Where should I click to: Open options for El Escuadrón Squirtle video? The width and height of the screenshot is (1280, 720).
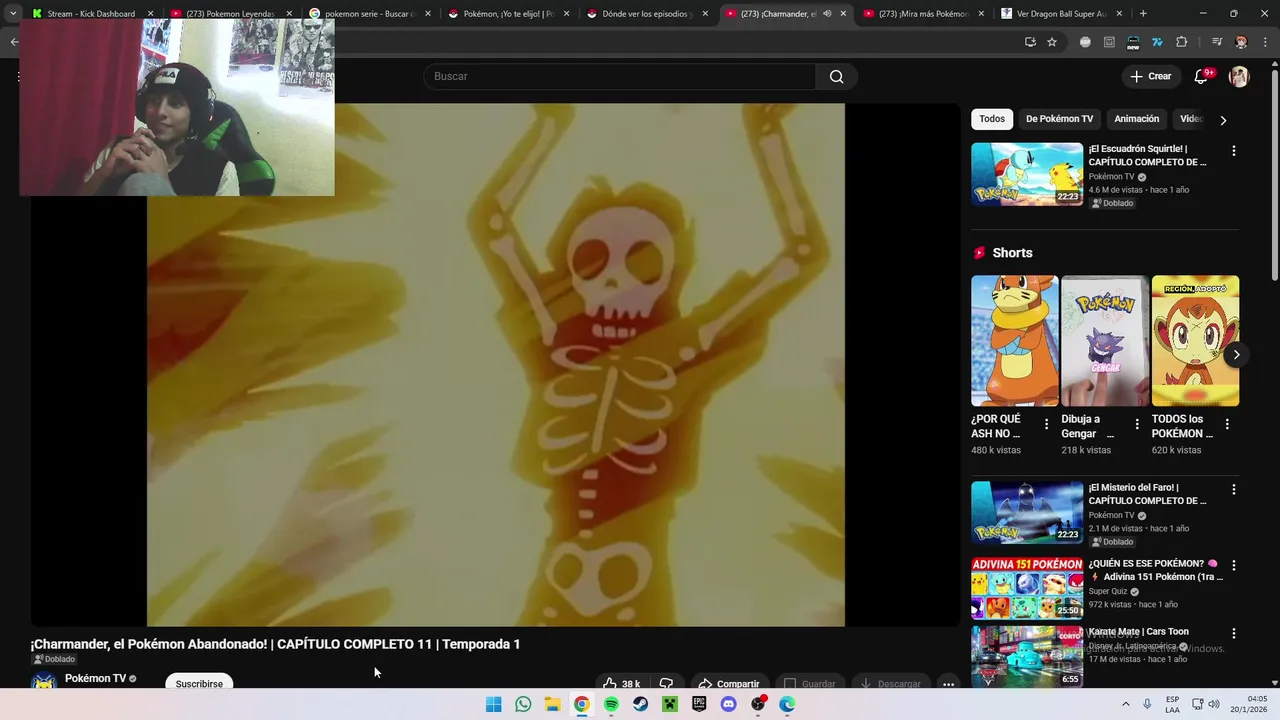(x=1233, y=151)
